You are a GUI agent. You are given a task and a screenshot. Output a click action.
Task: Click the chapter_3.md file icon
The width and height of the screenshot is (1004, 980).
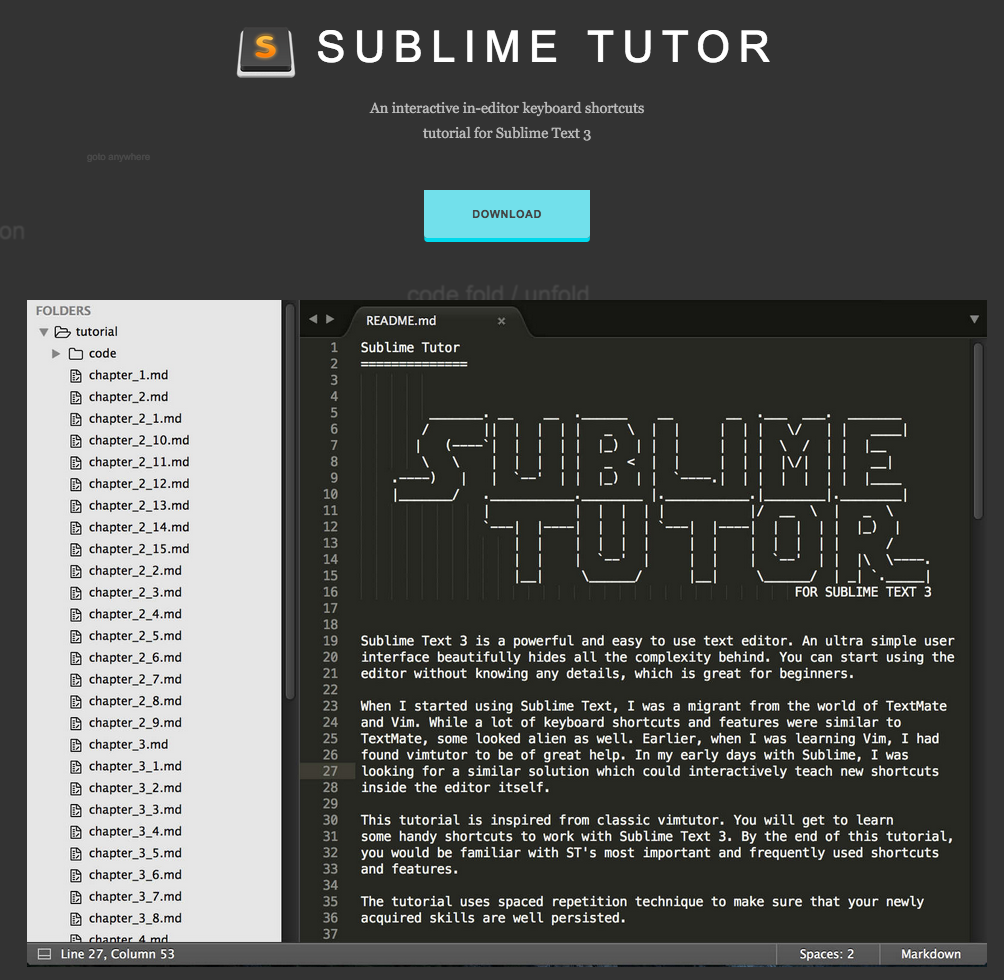click(x=76, y=746)
